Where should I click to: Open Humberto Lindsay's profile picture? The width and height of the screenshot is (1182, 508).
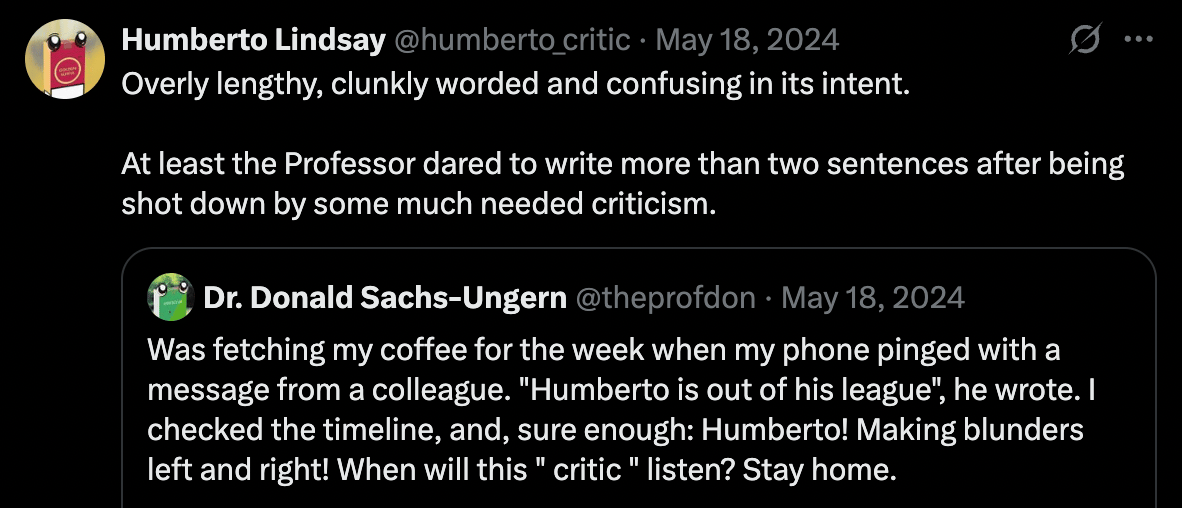pos(65,60)
